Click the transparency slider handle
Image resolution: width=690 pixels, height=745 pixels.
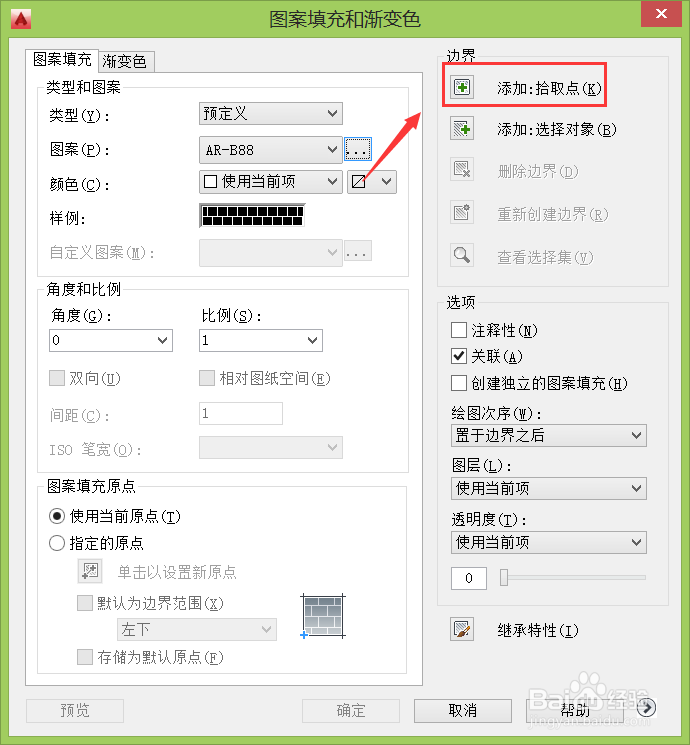(x=504, y=578)
